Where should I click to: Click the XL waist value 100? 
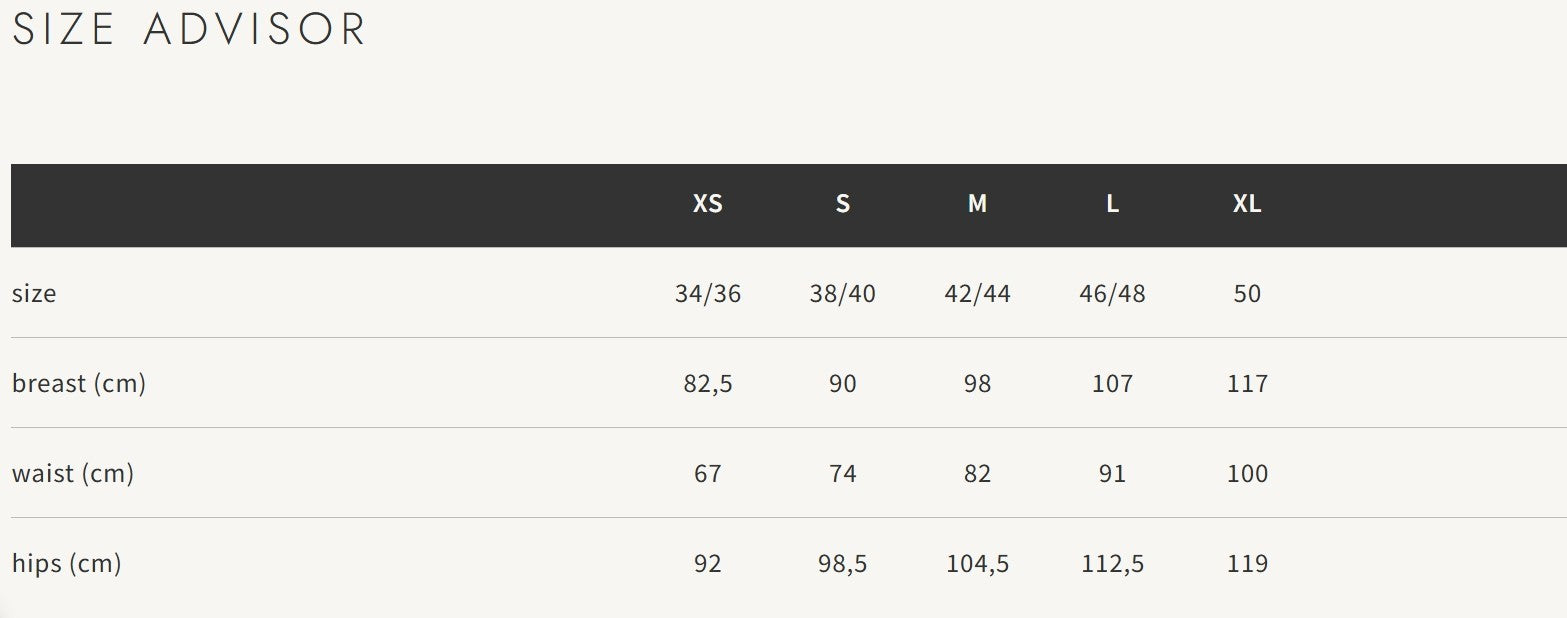tap(1247, 473)
